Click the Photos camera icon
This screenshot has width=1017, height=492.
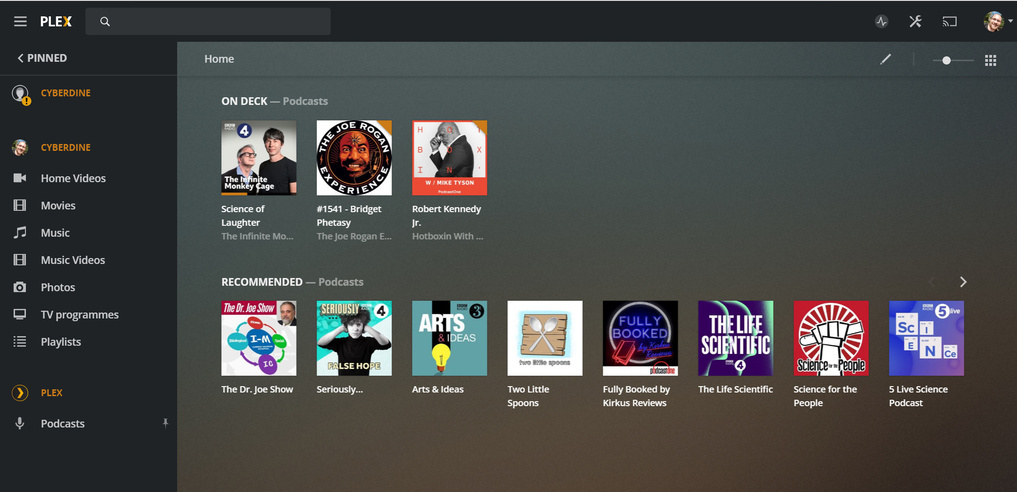coord(20,287)
